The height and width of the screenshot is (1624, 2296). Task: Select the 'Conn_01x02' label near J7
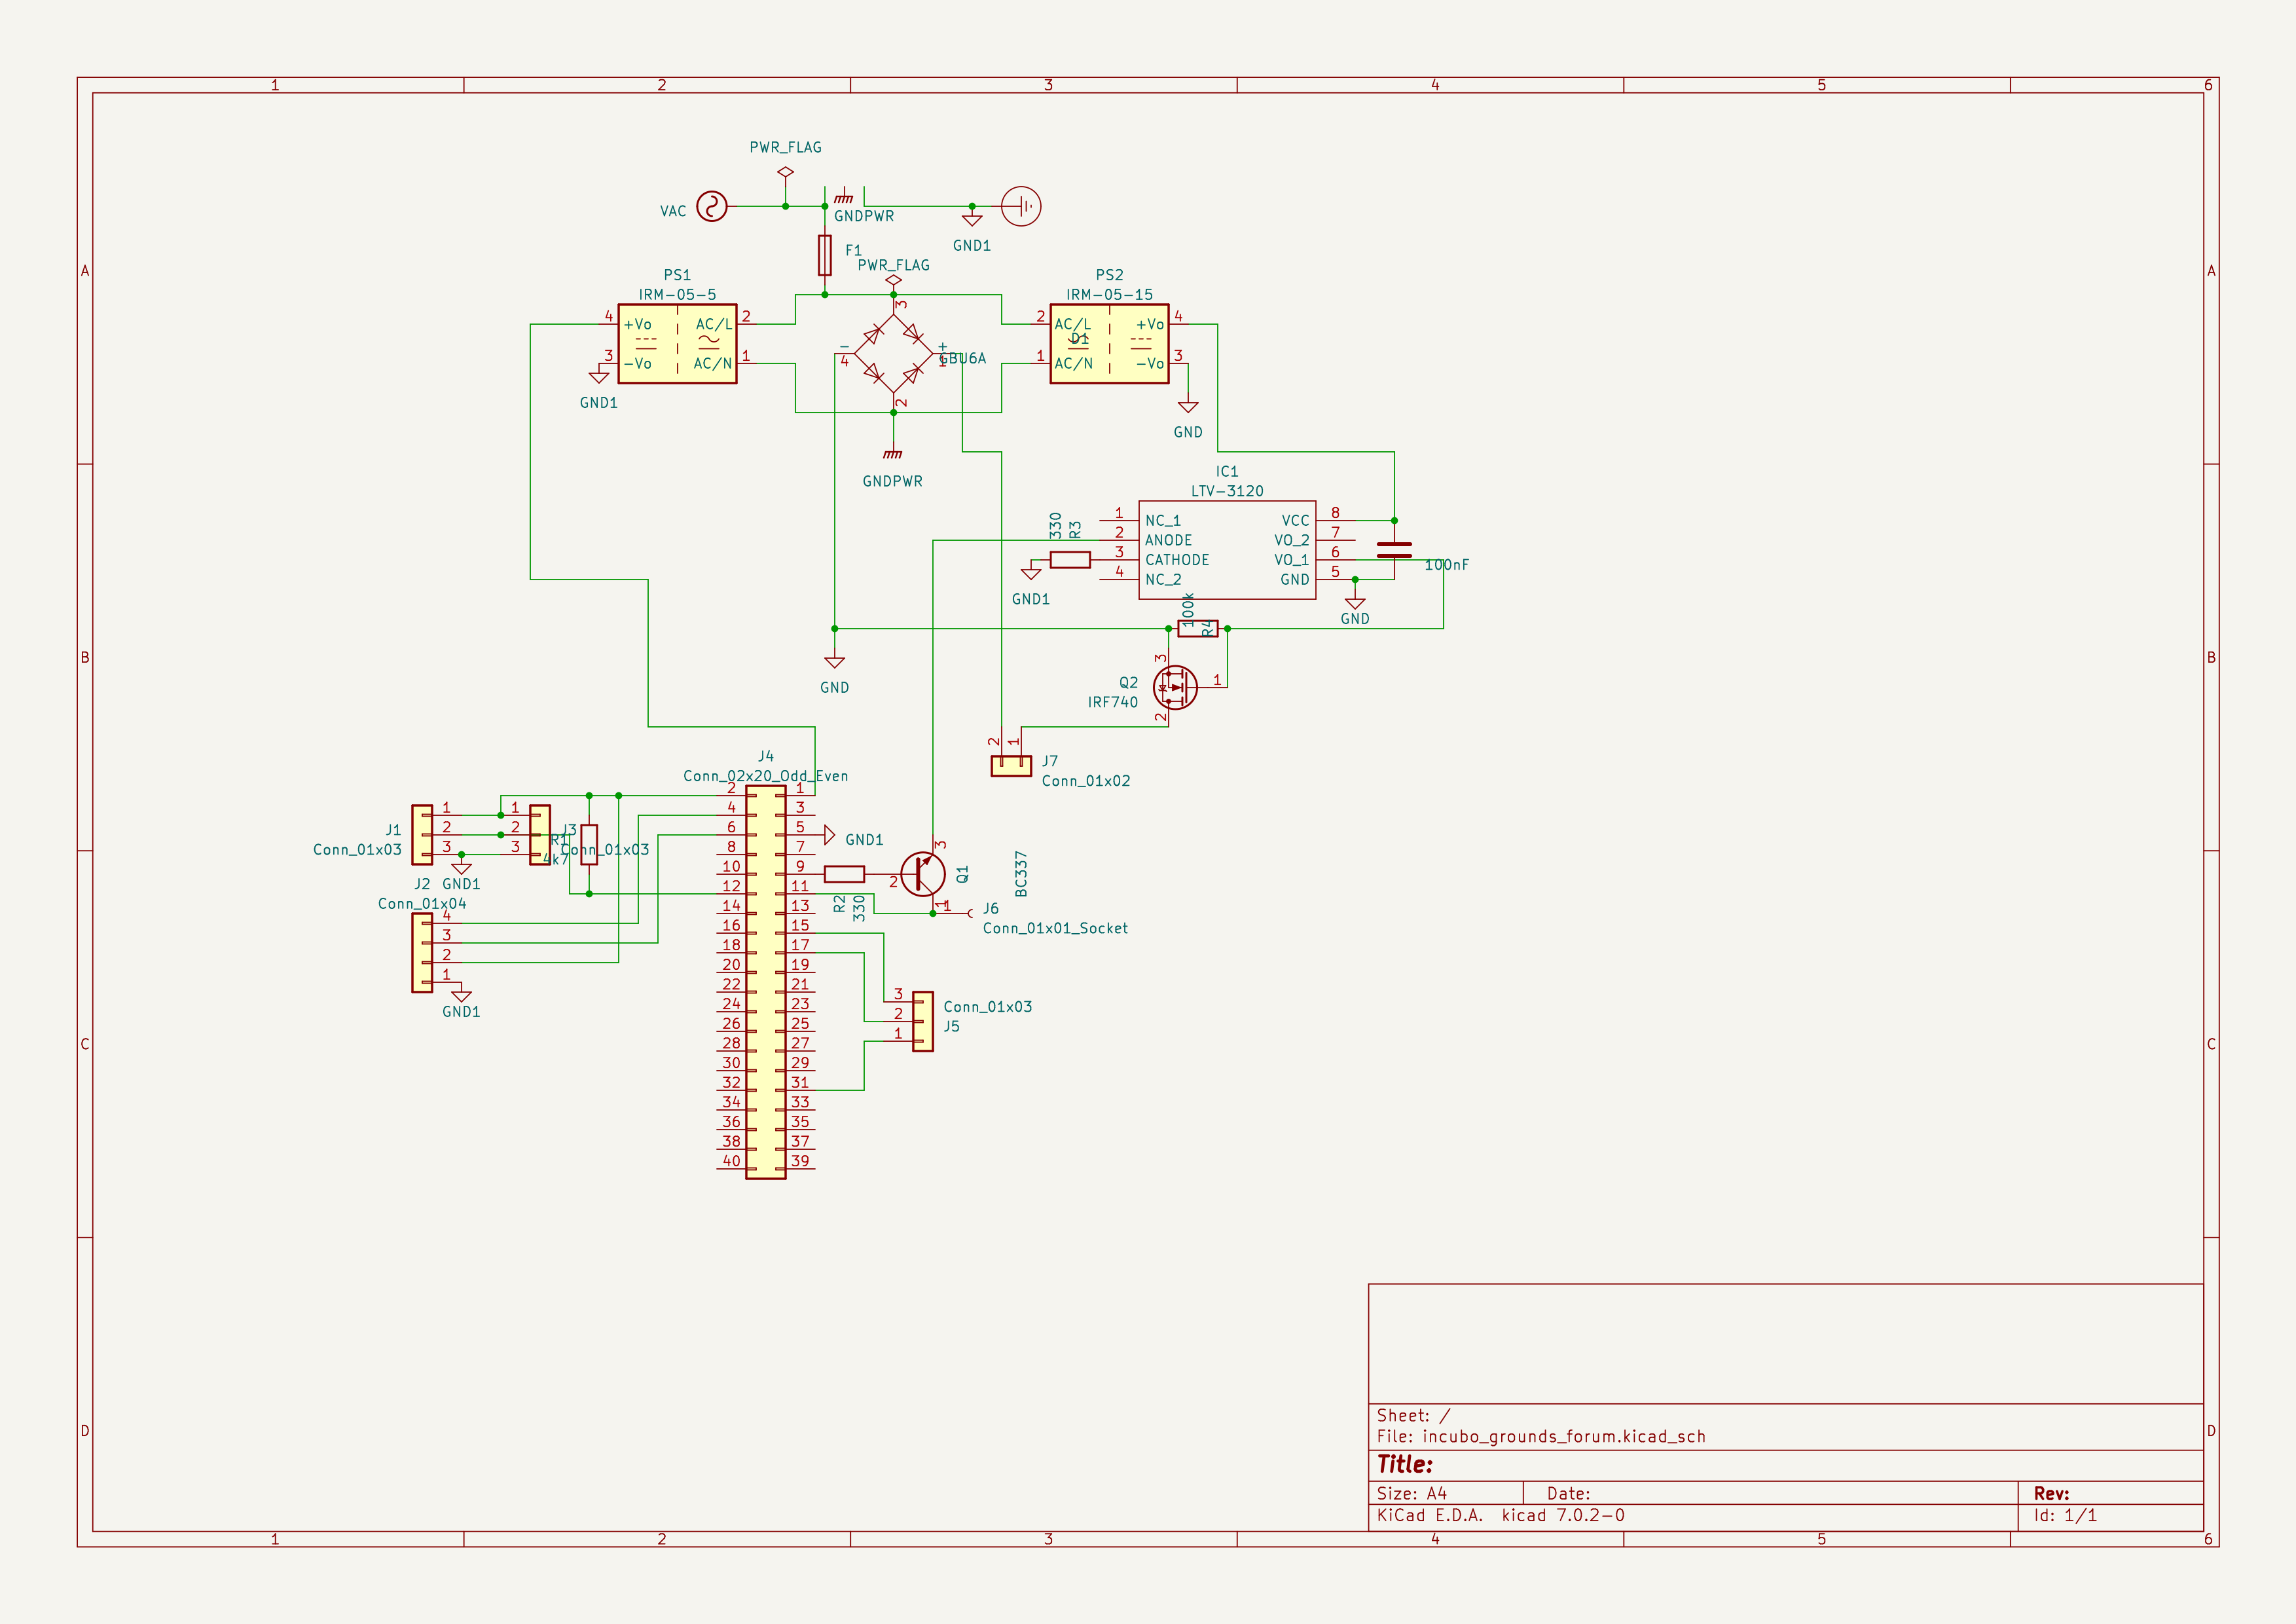(x=1086, y=781)
